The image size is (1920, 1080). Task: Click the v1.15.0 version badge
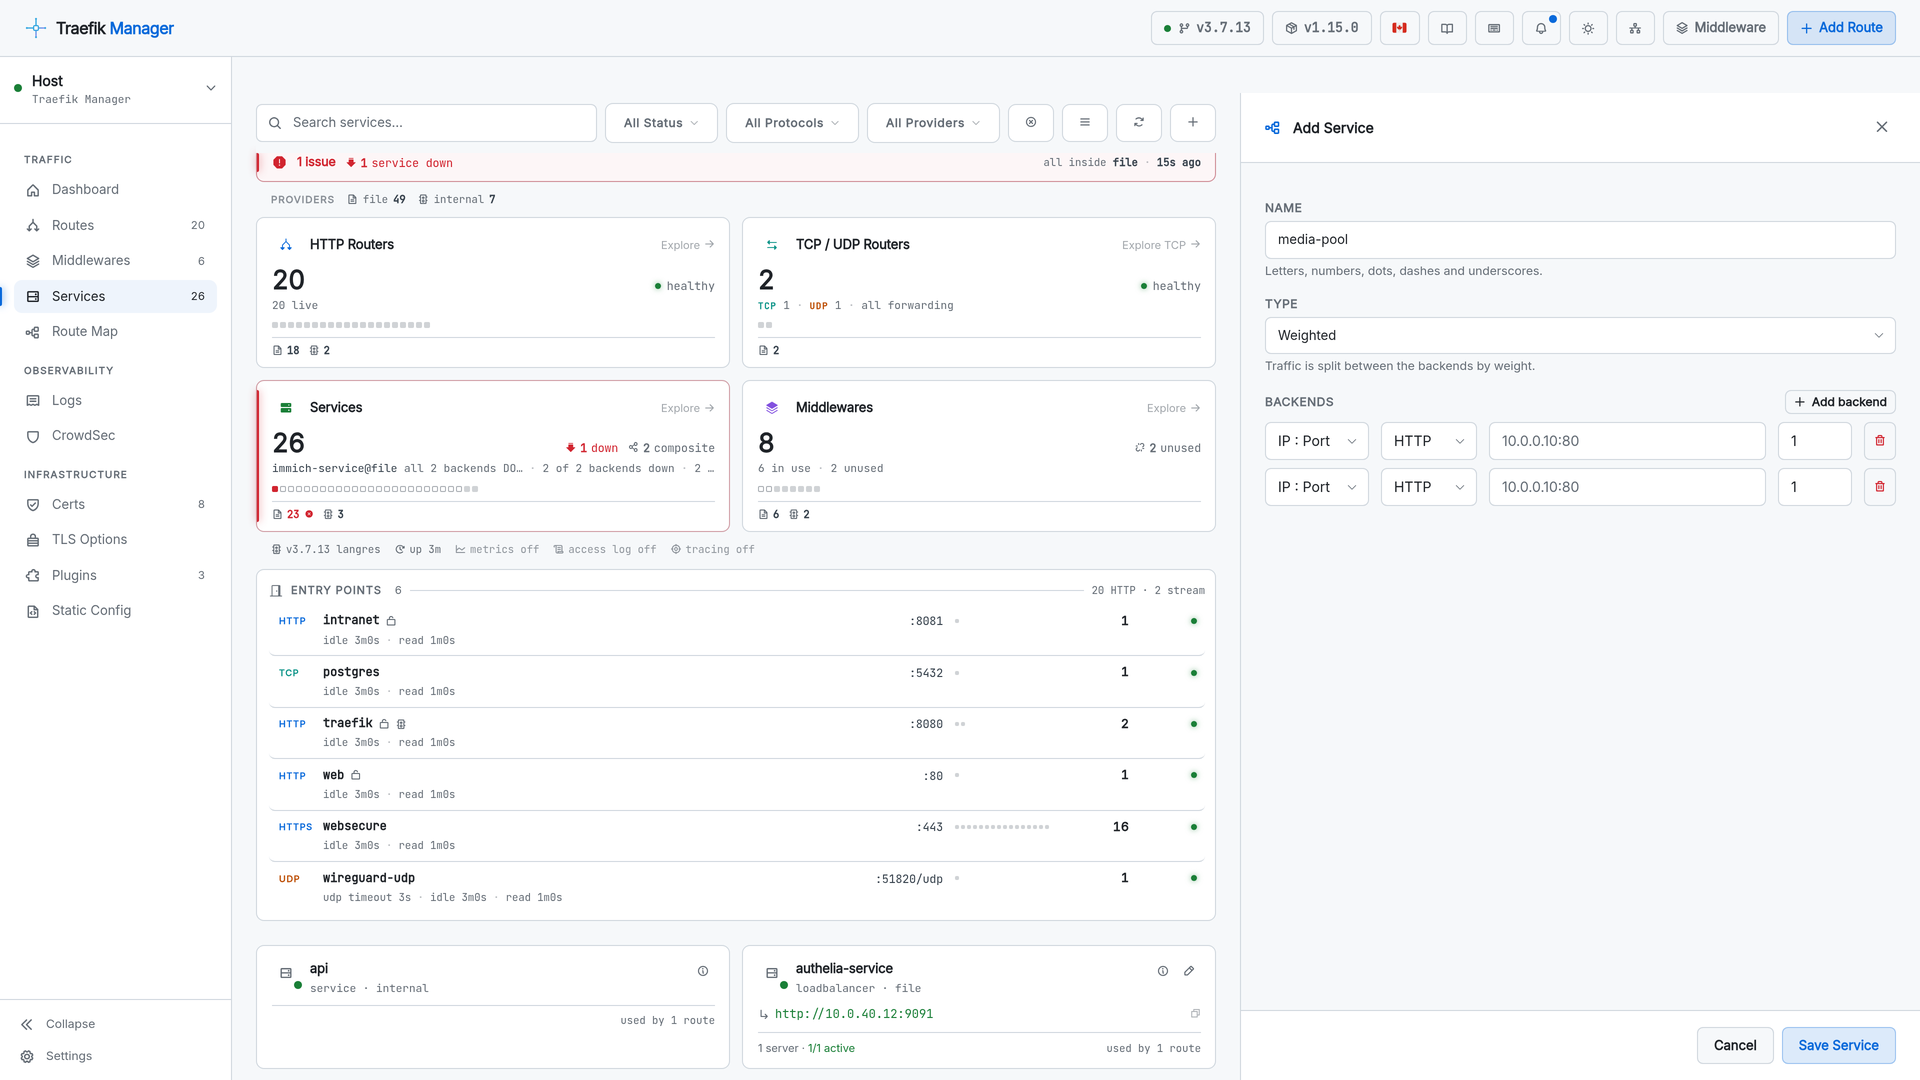tap(1321, 28)
